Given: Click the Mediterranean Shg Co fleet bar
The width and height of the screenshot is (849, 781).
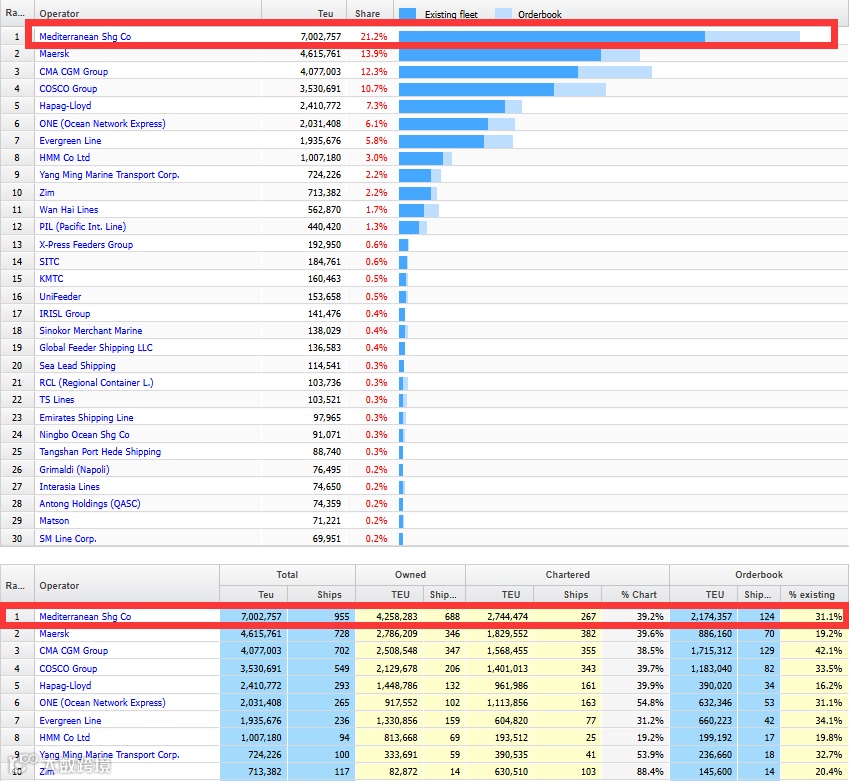Looking at the screenshot, I should tap(599, 36).
